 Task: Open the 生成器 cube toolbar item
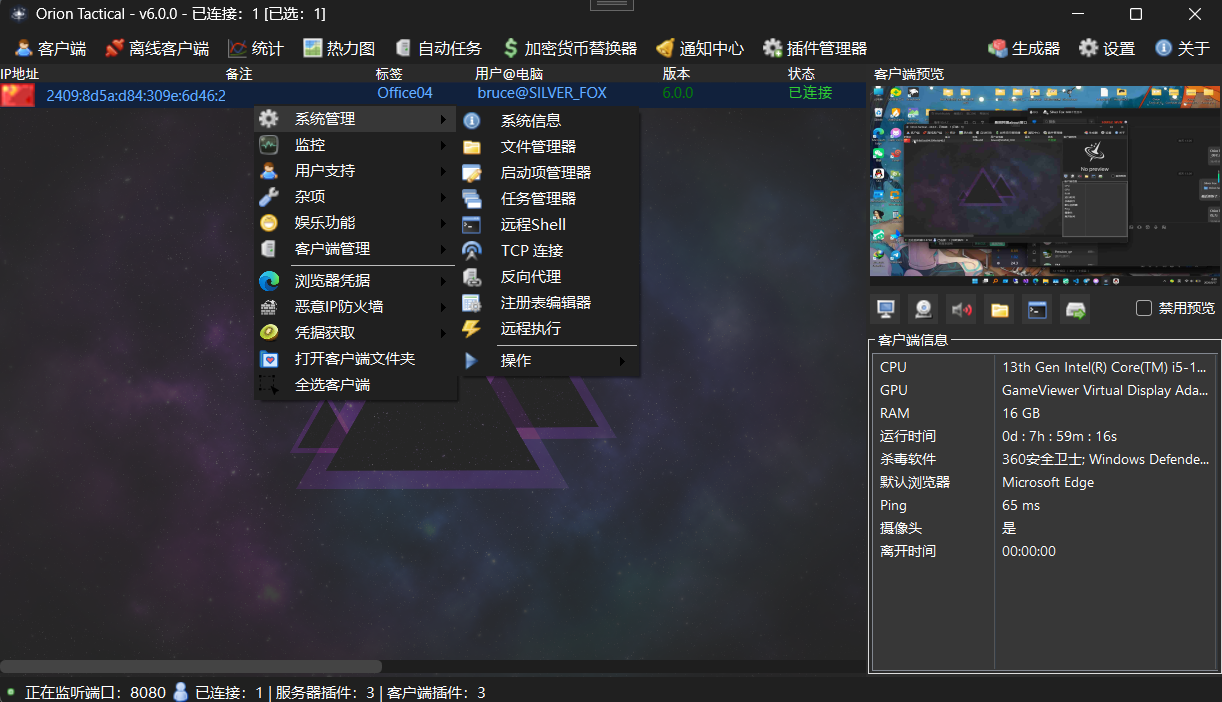pos(1024,48)
